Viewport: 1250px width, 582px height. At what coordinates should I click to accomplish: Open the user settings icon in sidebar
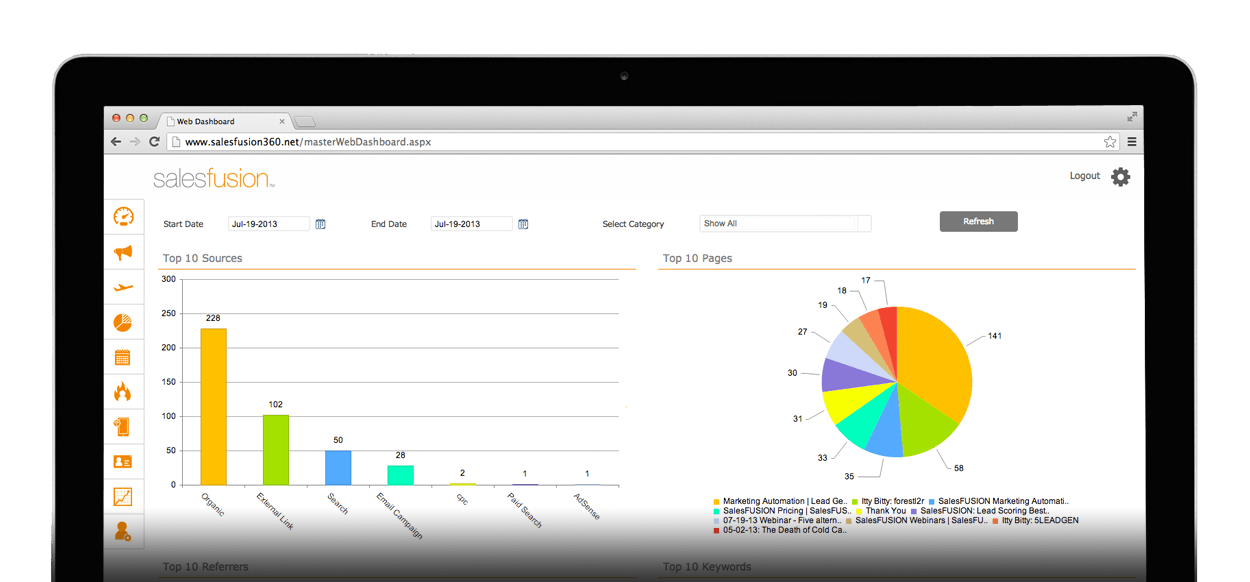[x=123, y=531]
